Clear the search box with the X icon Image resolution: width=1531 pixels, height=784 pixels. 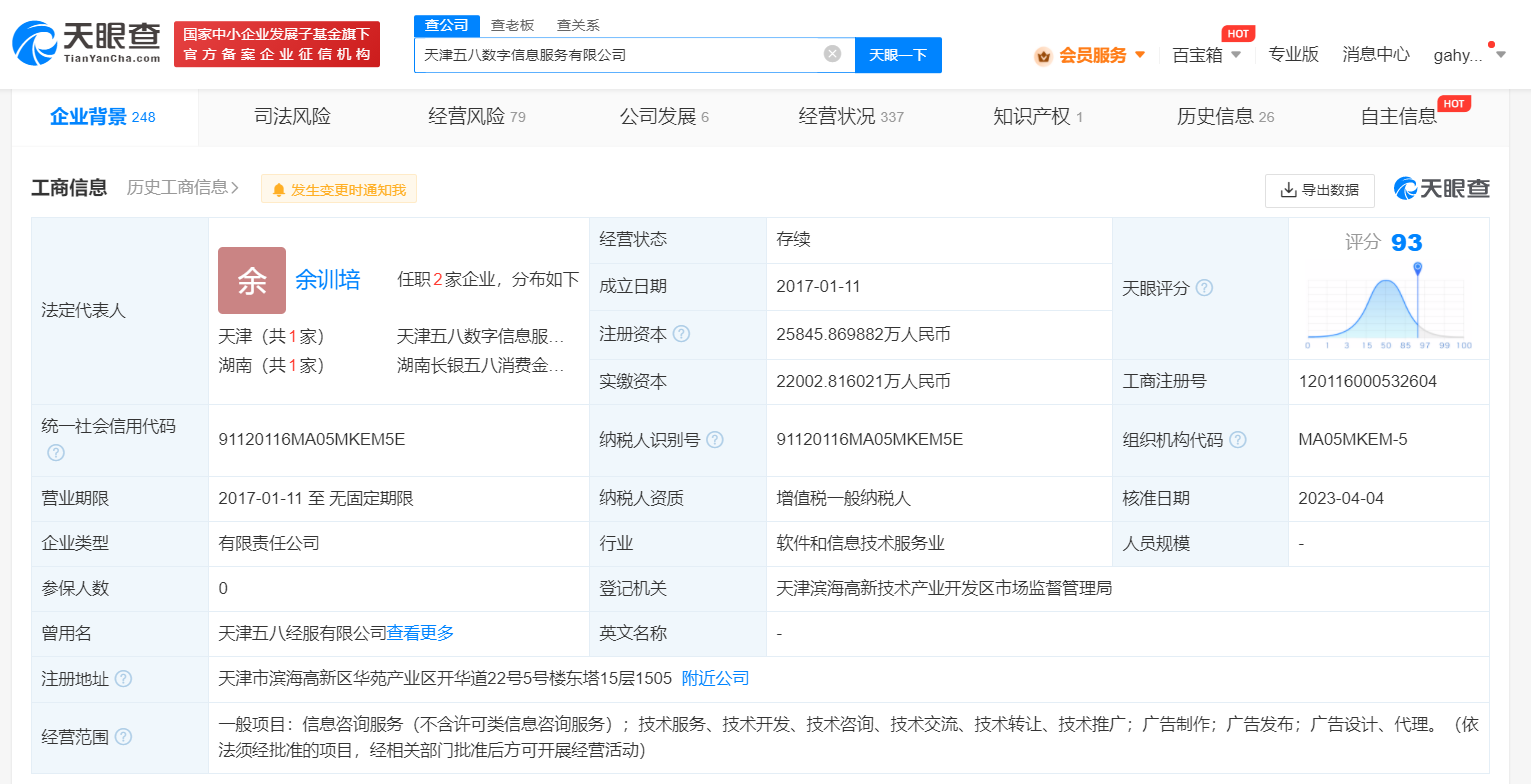(x=832, y=54)
